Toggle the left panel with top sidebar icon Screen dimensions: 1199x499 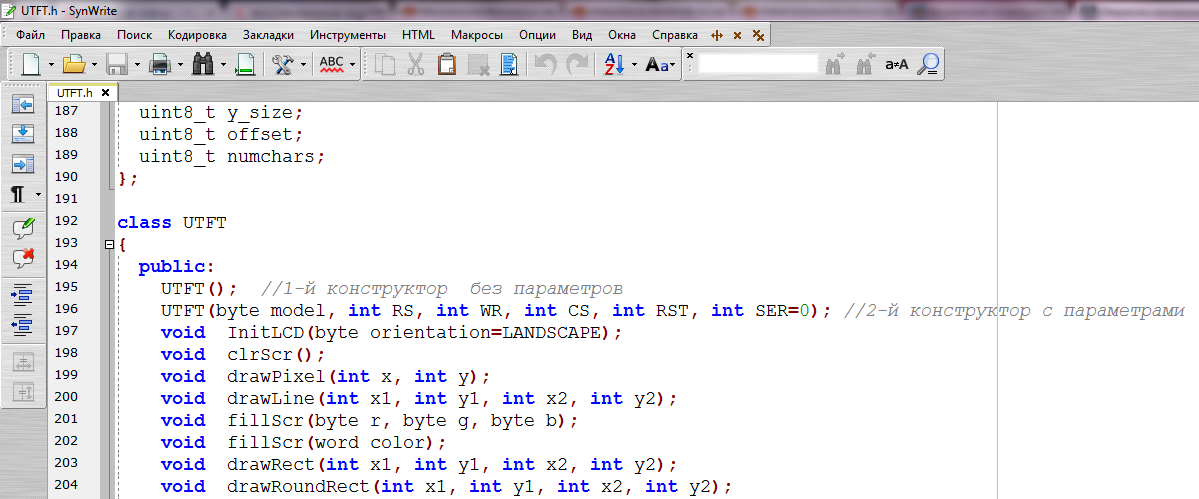22,104
